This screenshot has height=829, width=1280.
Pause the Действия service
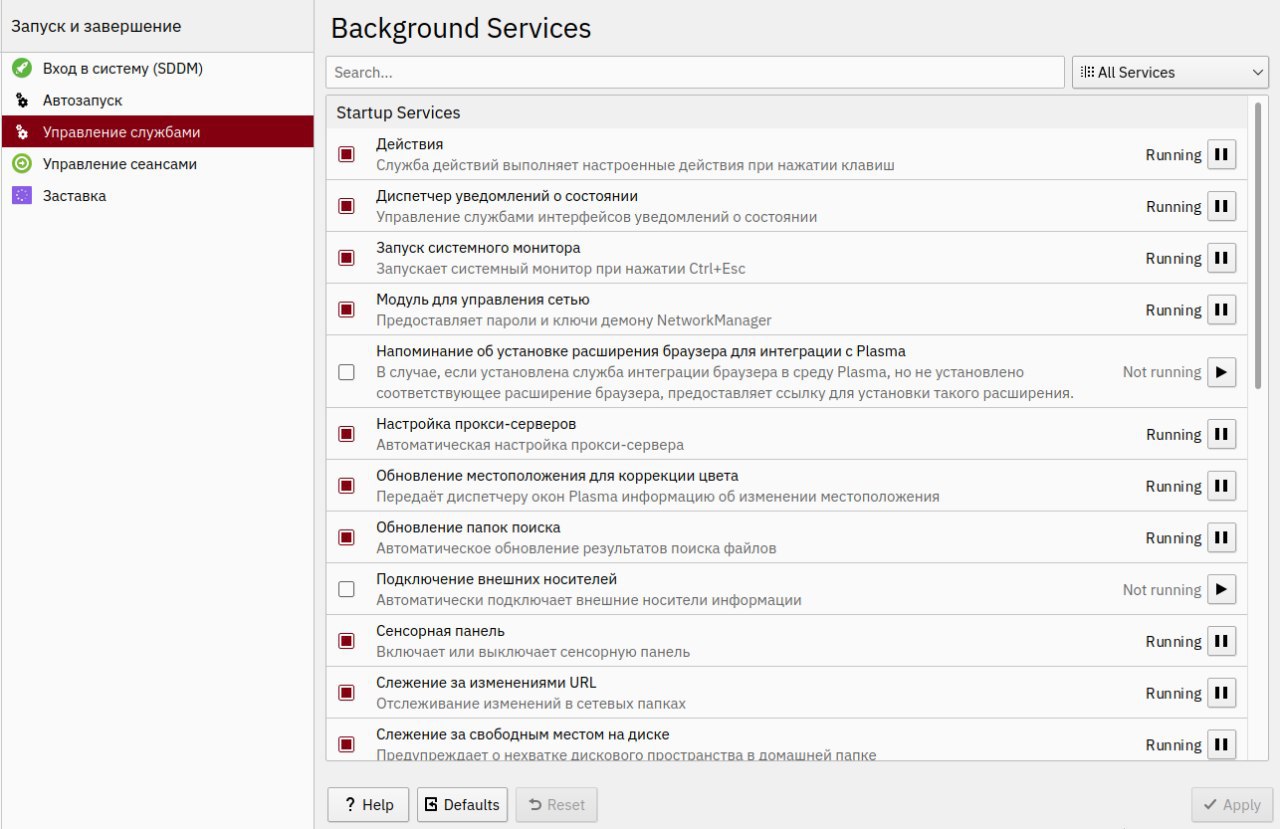pos(1221,155)
